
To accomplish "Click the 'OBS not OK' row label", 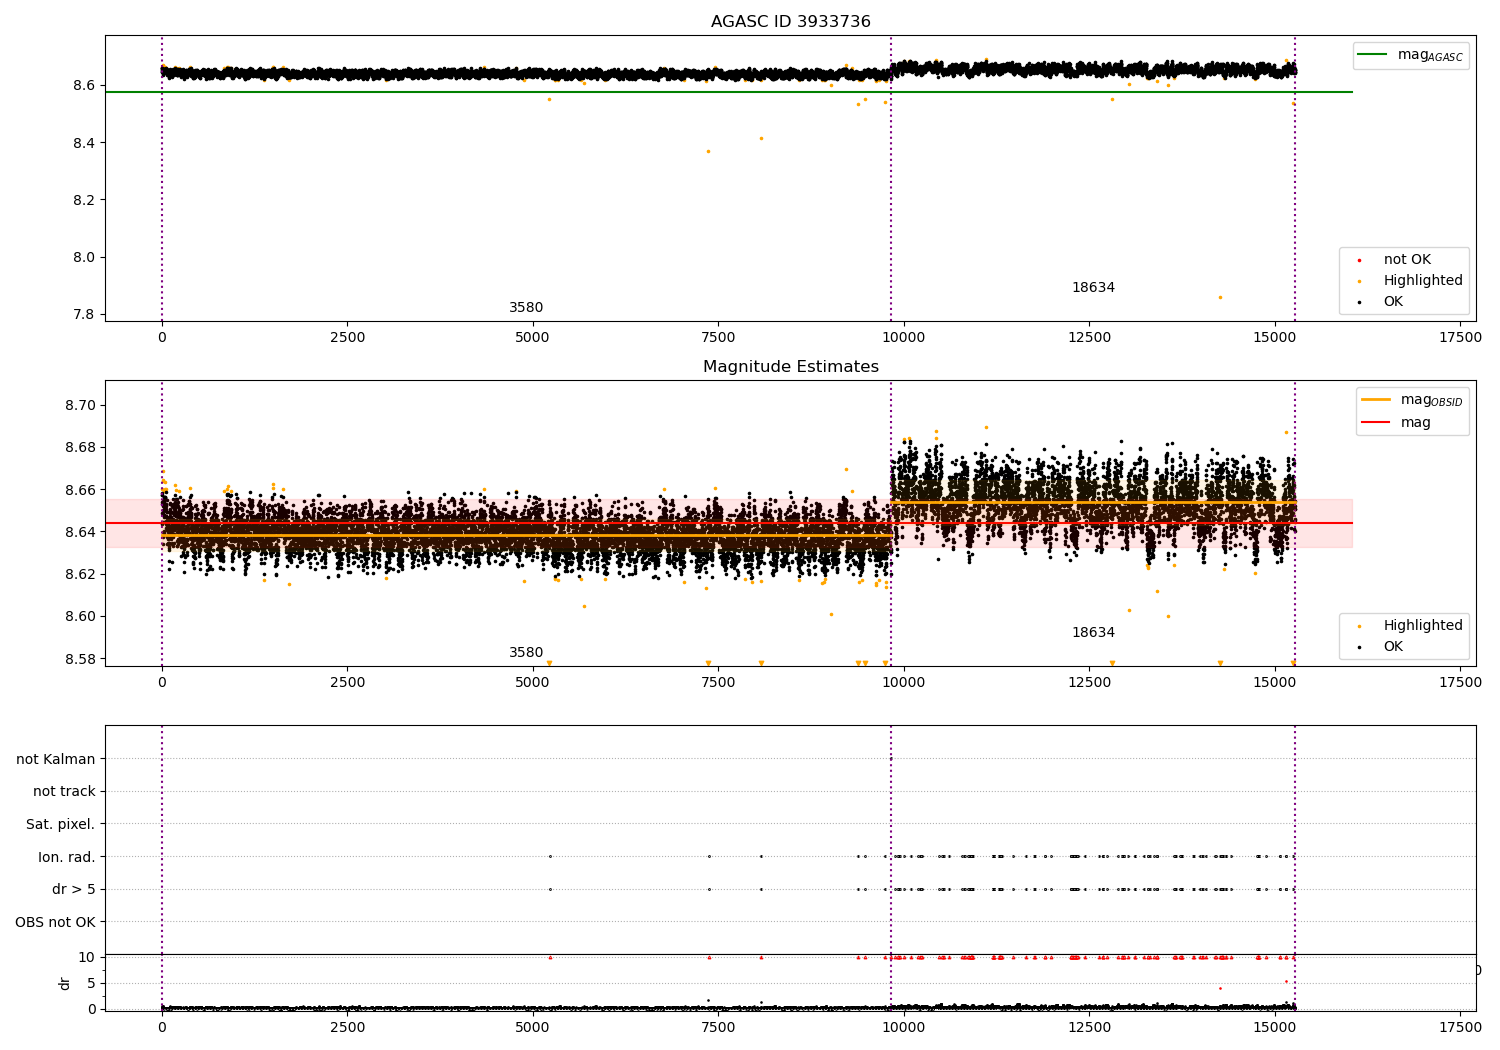I will click(56, 922).
